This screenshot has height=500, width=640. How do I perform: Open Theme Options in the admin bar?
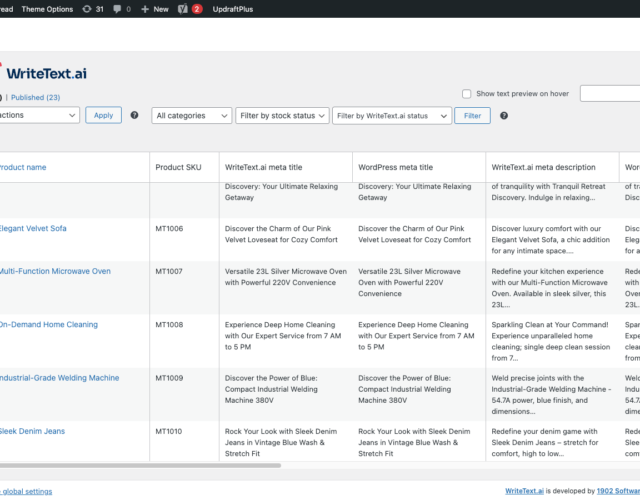coord(47,9)
